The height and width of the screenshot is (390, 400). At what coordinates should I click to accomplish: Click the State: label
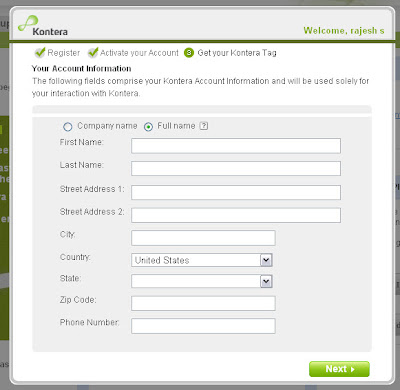point(70,278)
